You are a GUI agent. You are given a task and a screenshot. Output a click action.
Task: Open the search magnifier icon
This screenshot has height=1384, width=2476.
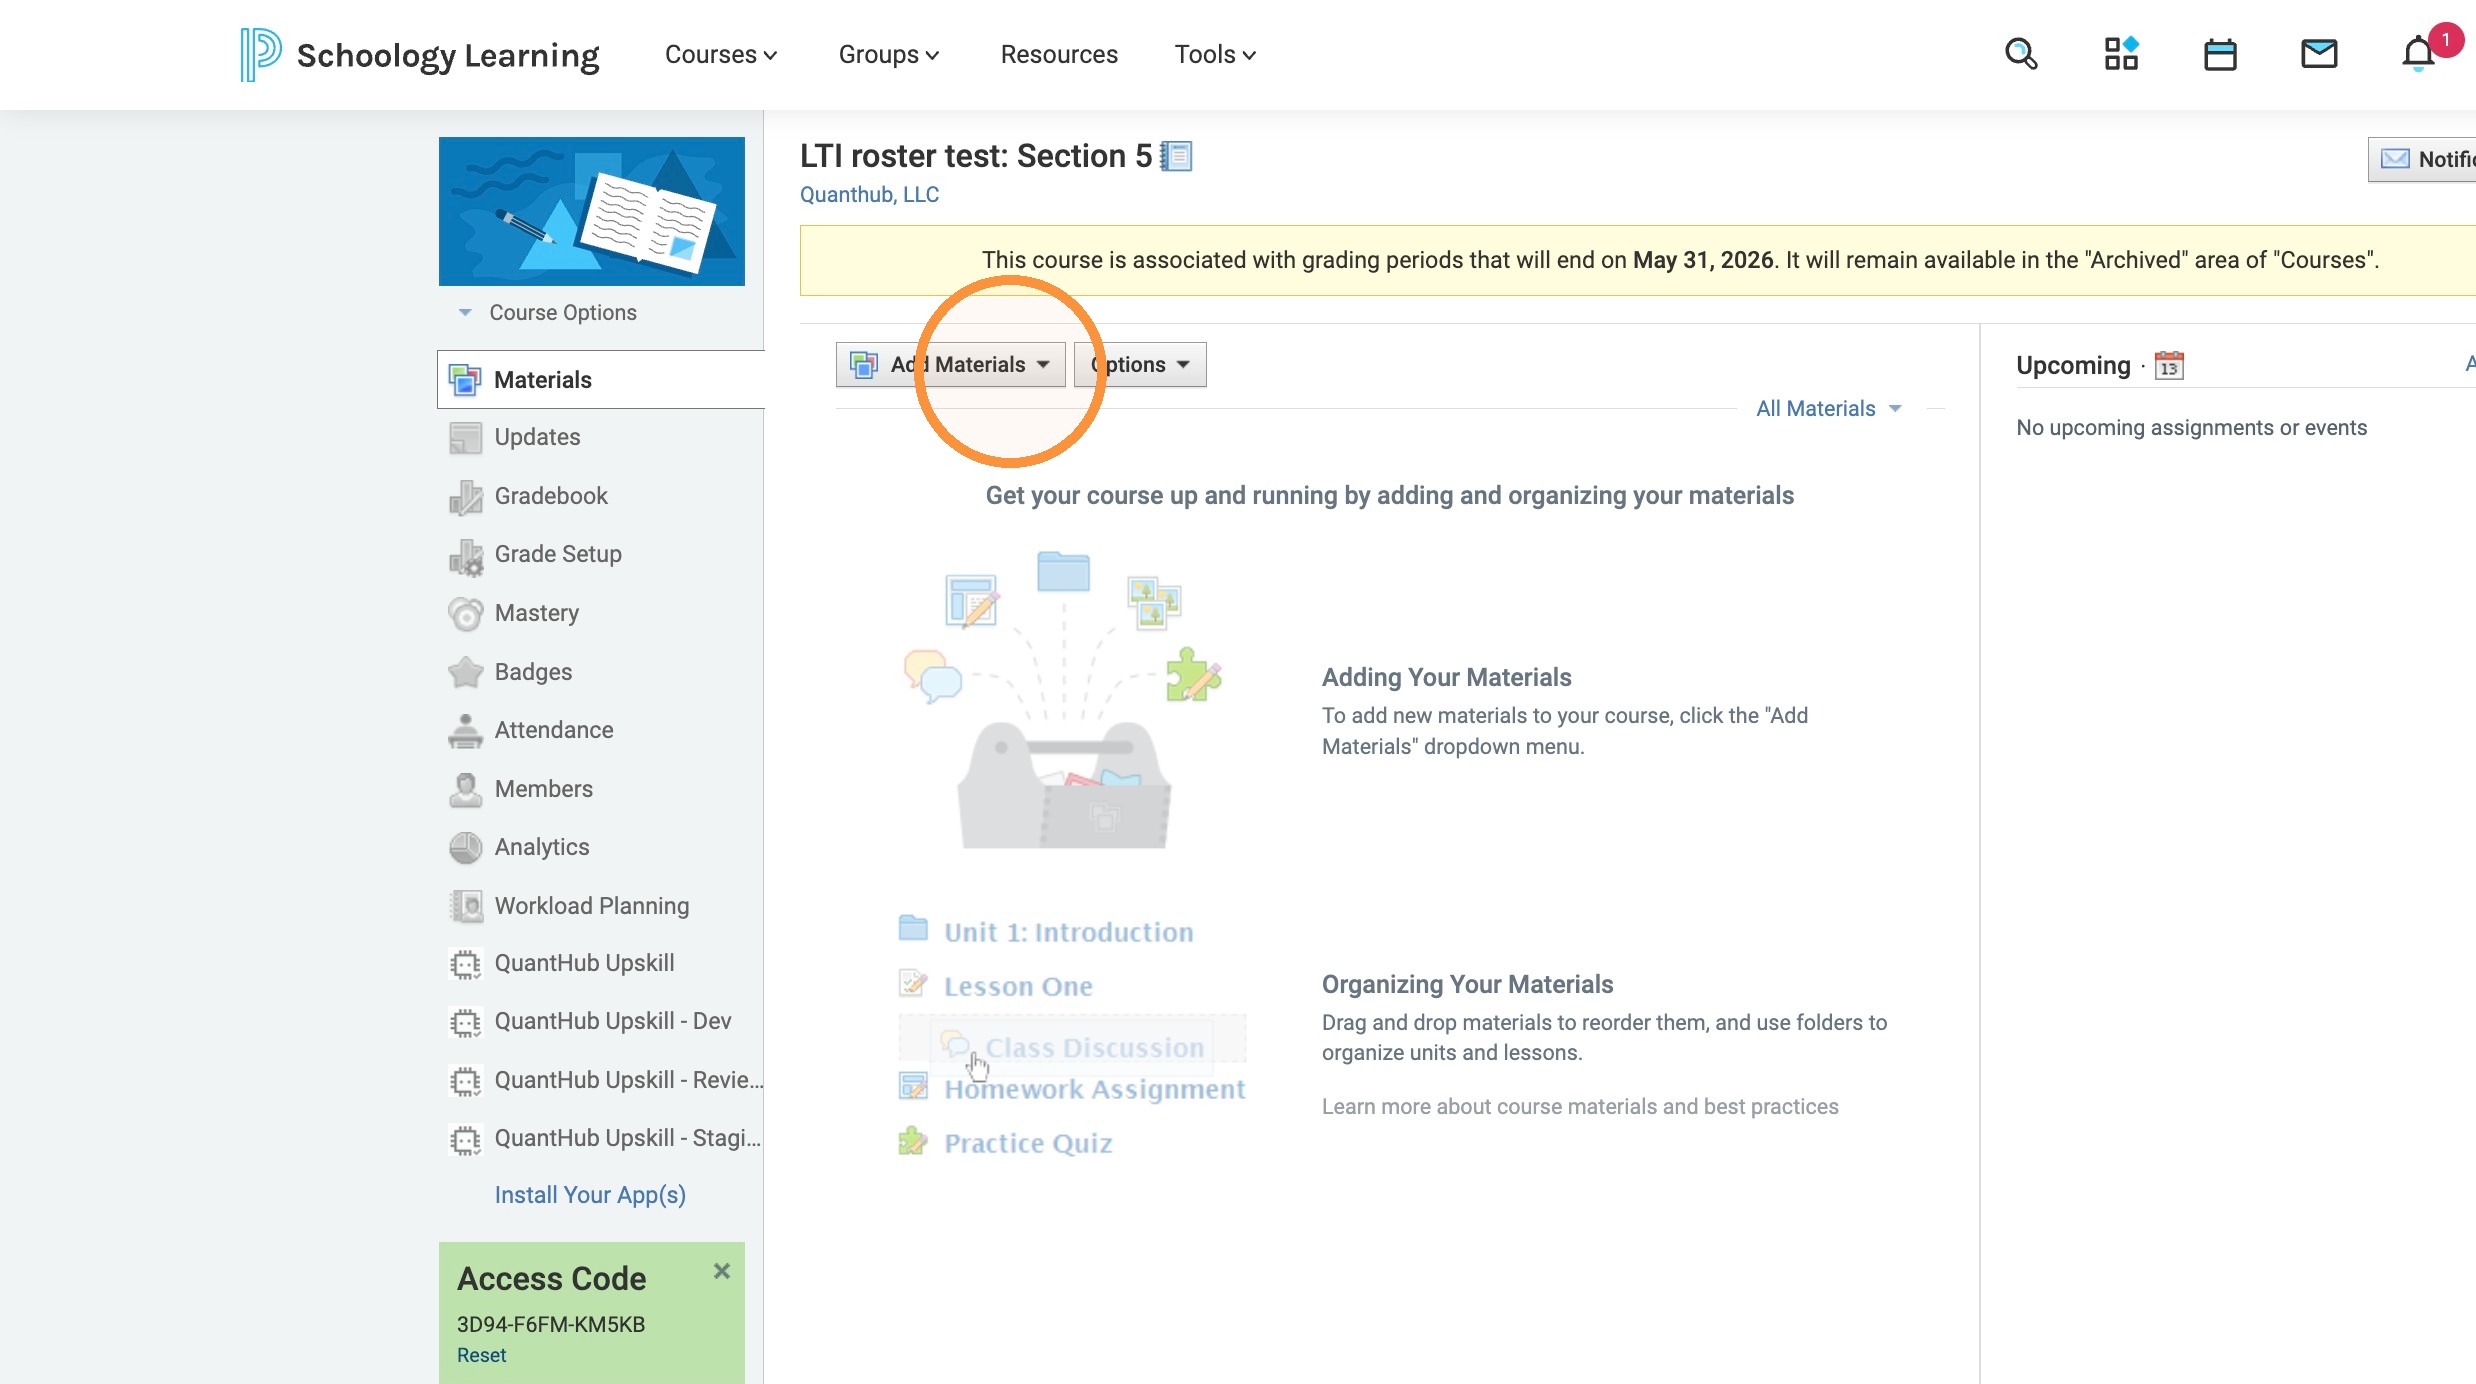[x=2021, y=54]
